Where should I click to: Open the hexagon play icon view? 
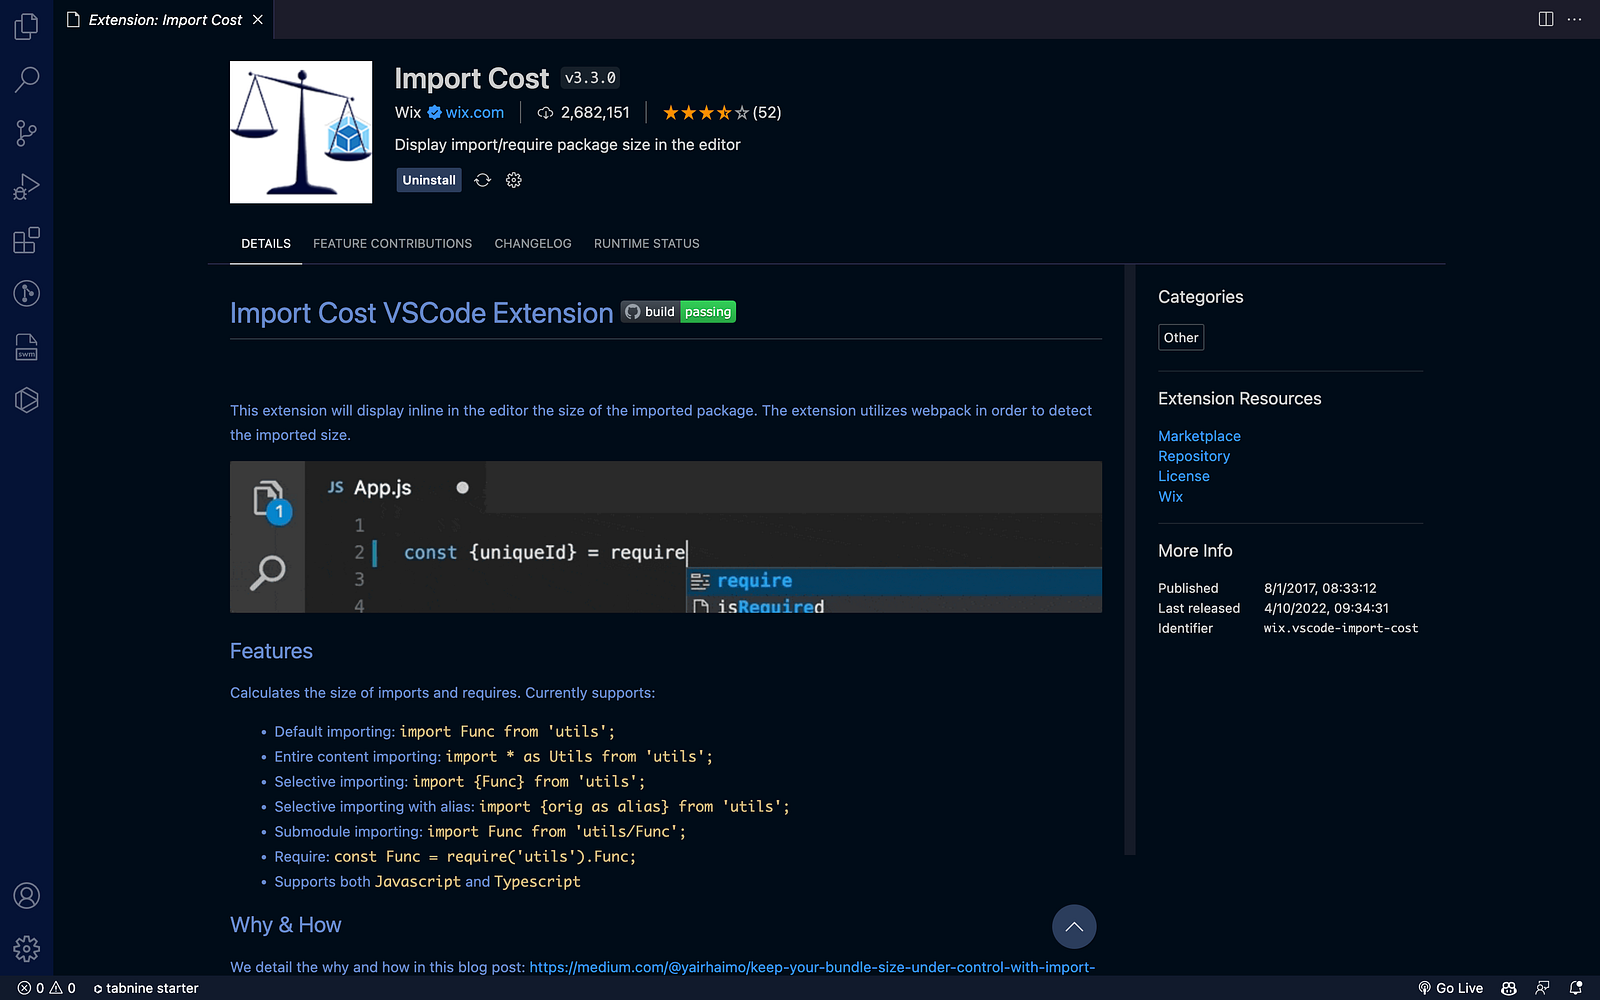(x=27, y=400)
